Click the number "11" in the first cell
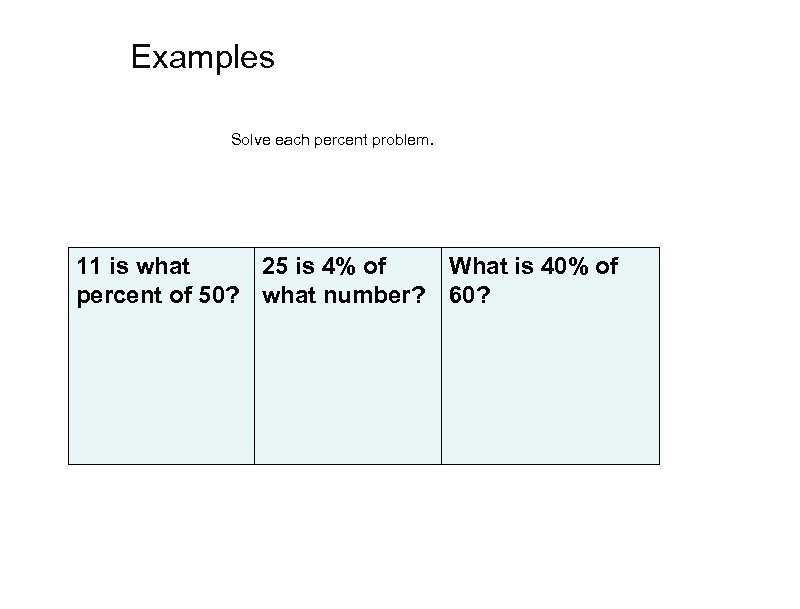Viewport: 800px width, 609px height. (x=90, y=267)
